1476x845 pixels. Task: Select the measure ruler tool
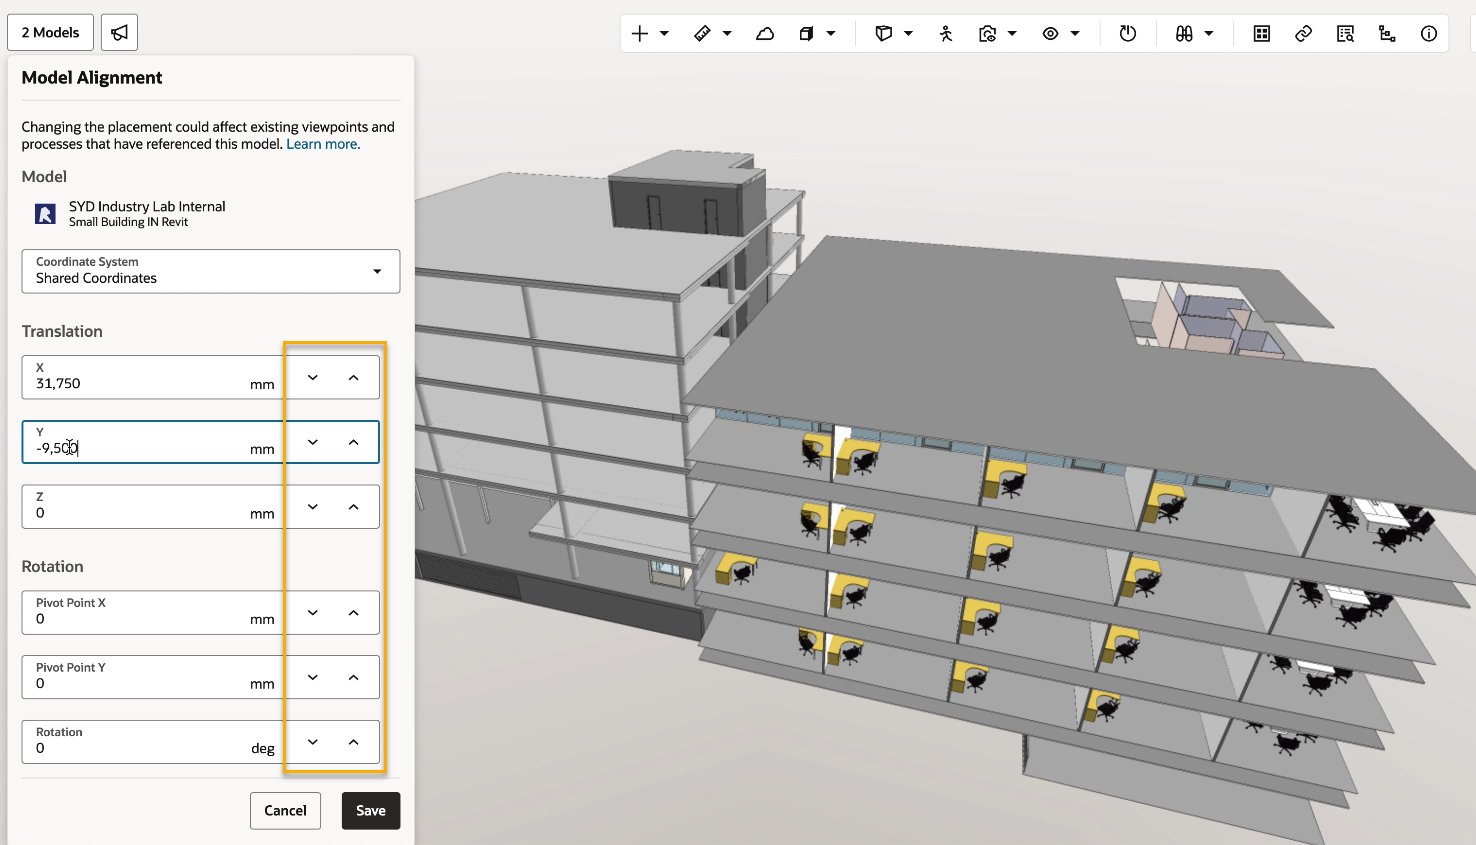pyautogui.click(x=702, y=34)
